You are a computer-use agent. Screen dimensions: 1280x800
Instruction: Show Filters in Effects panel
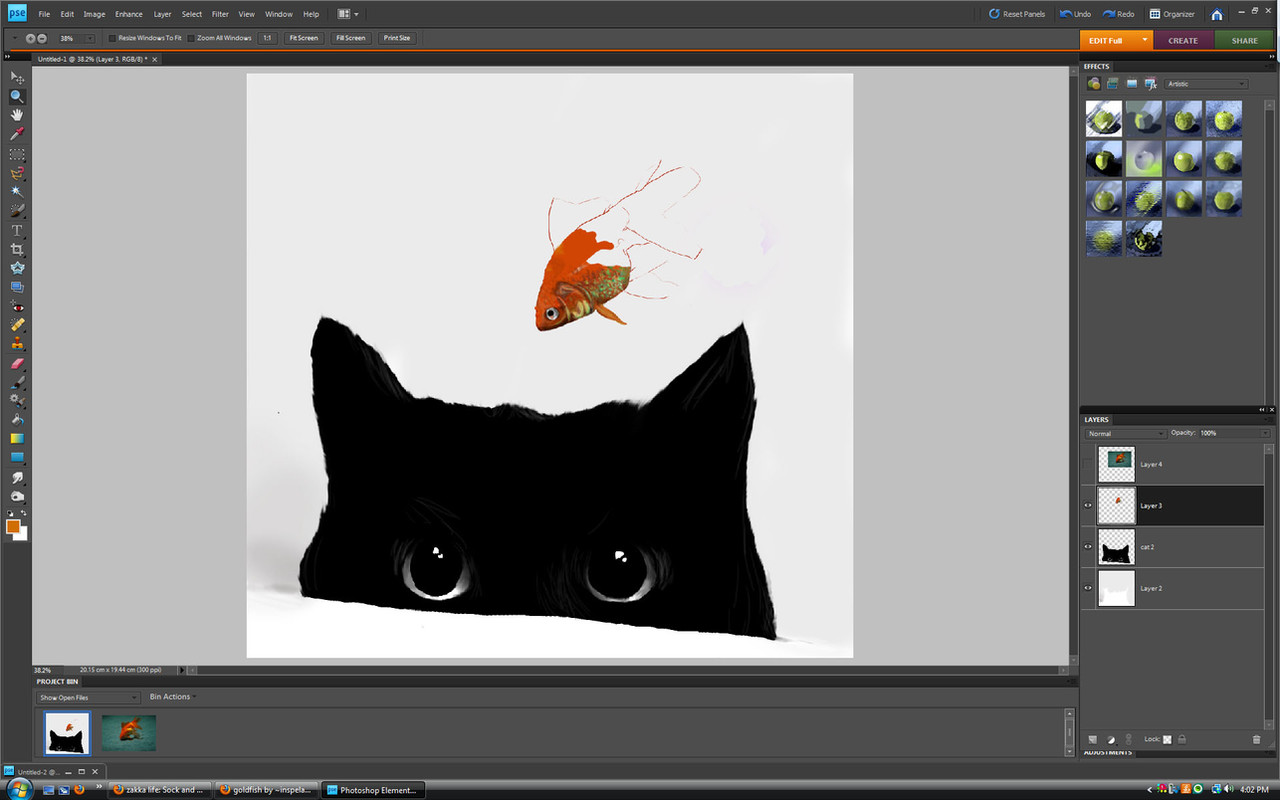tap(1094, 84)
